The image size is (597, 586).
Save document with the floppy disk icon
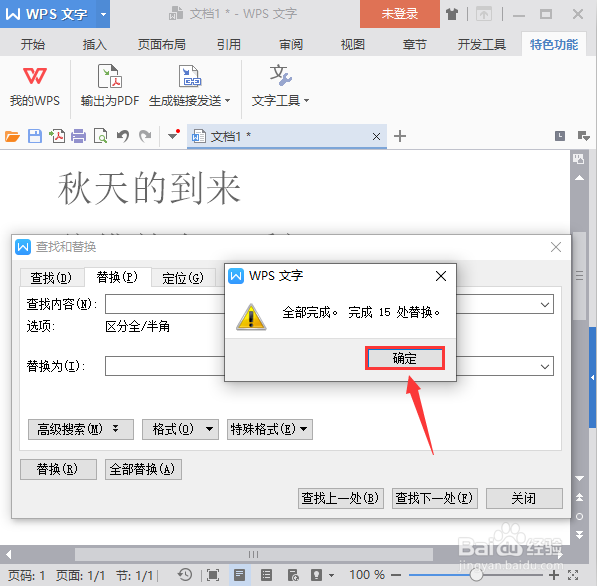pyautogui.click(x=35, y=136)
